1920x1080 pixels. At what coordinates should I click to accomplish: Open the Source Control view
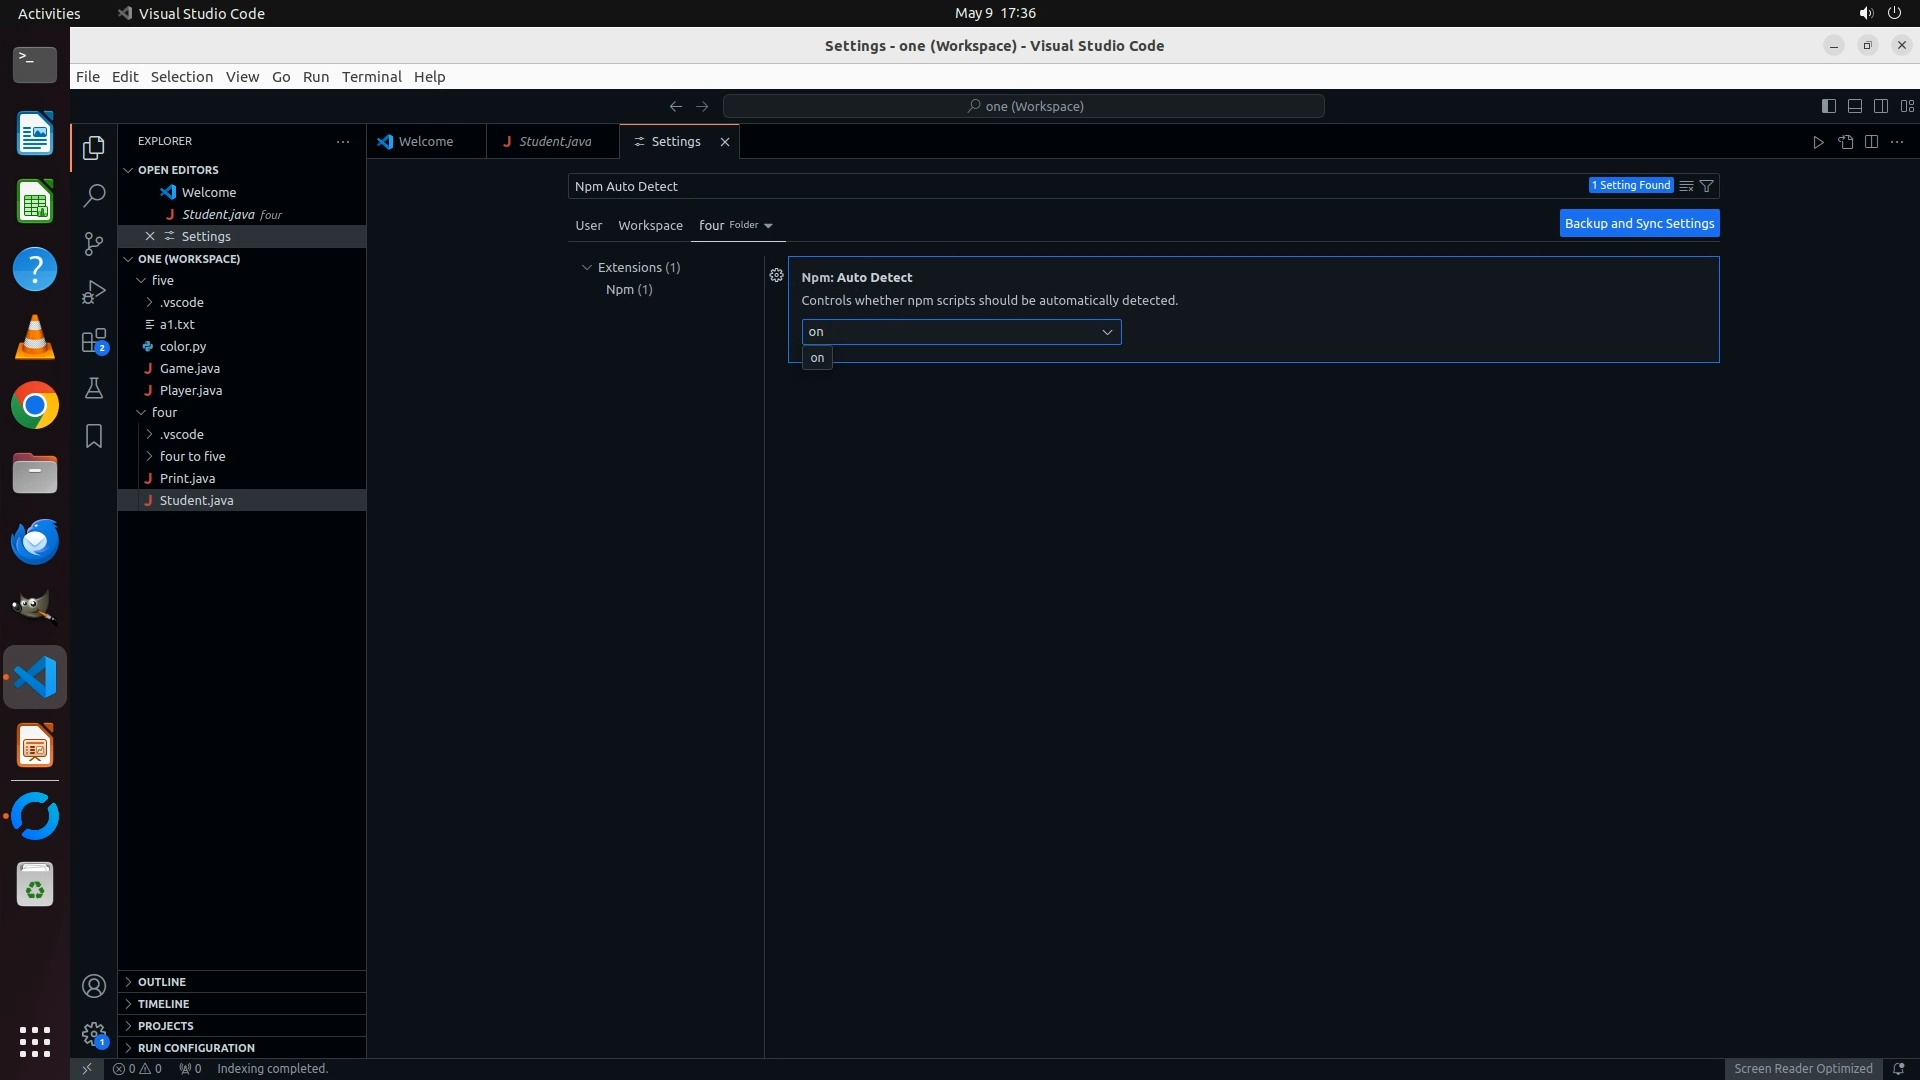[x=94, y=244]
